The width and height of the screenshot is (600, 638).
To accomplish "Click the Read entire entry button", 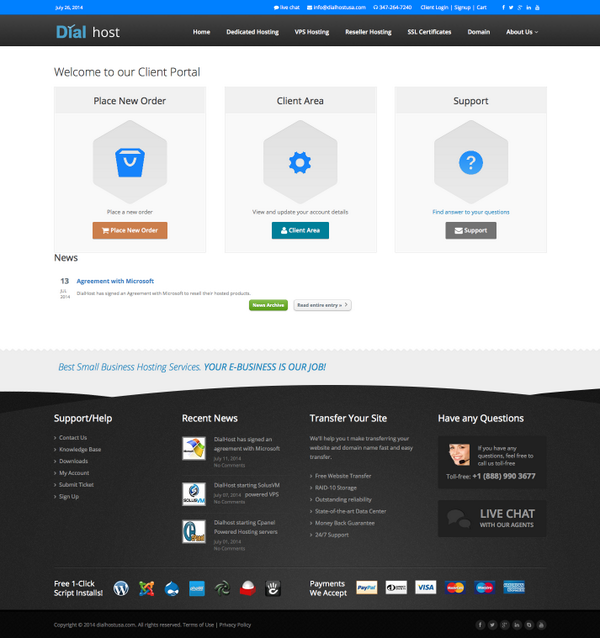I will pos(322,305).
